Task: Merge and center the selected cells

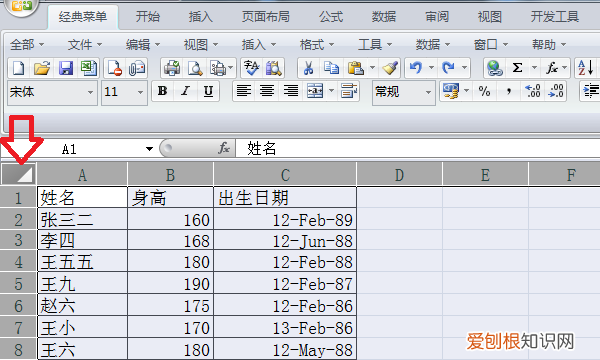Action: point(315,91)
